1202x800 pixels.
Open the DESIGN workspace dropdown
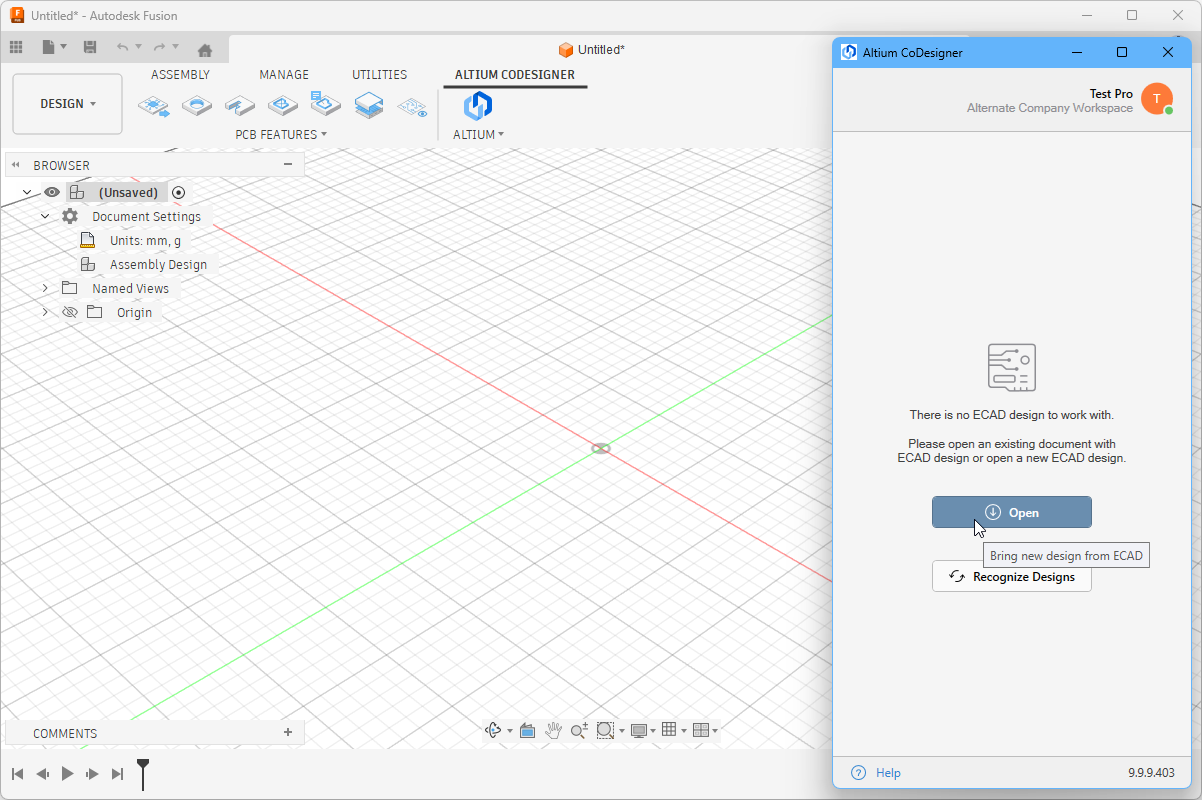pos(67,103)
